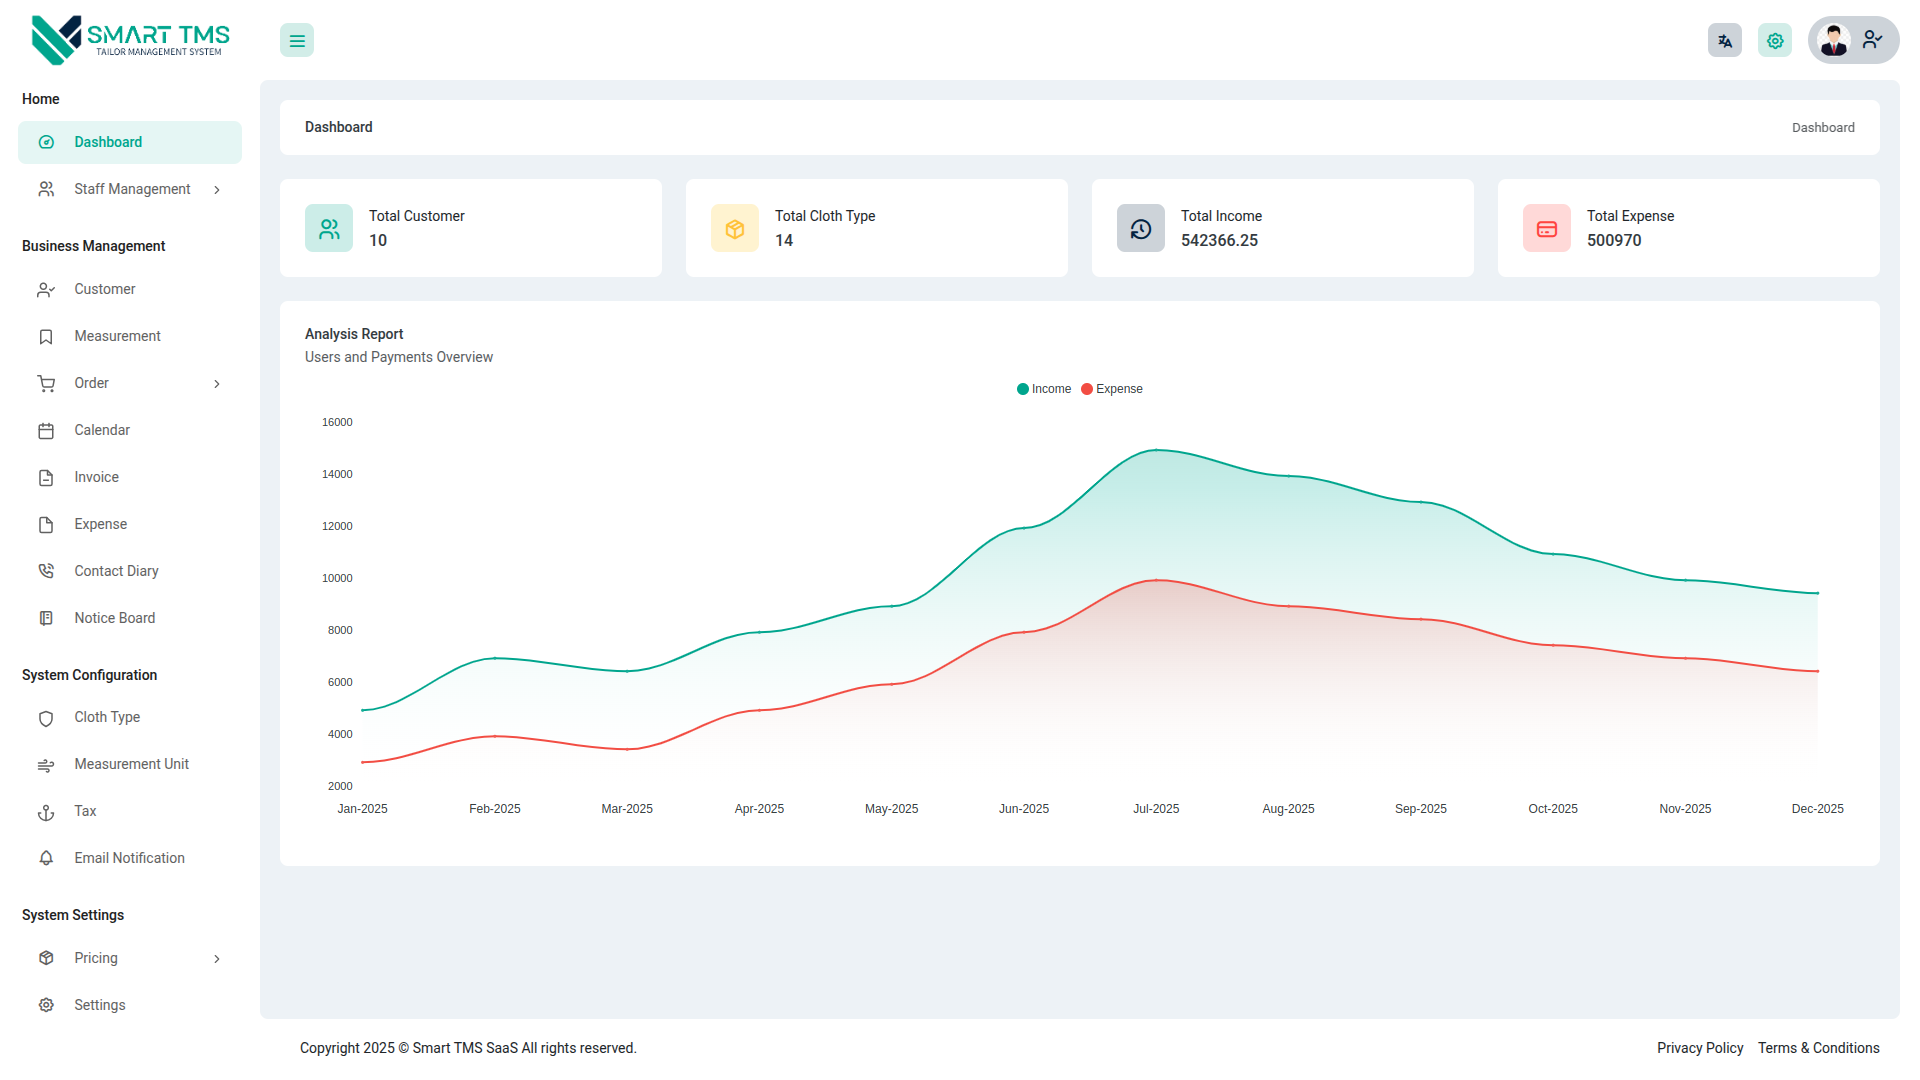Viewport: 1920px width, 1080px height.
Task: Open the Measurement Unit menu item
Action: tap(131, 764)
